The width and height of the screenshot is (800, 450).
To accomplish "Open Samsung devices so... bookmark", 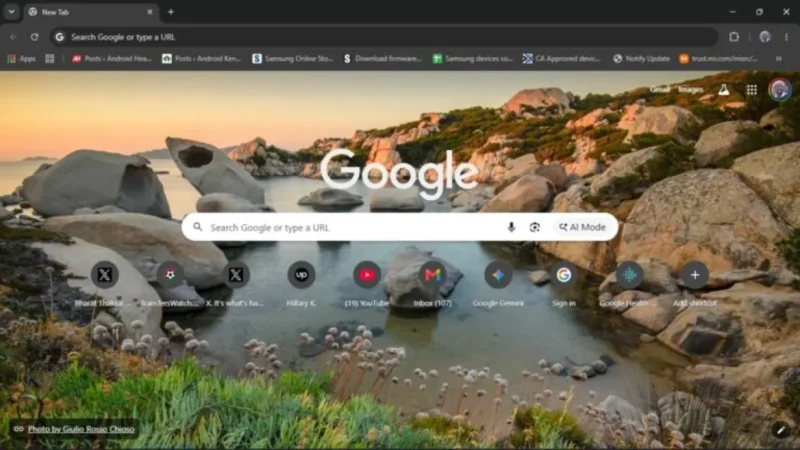I will (x=472, y=59).
